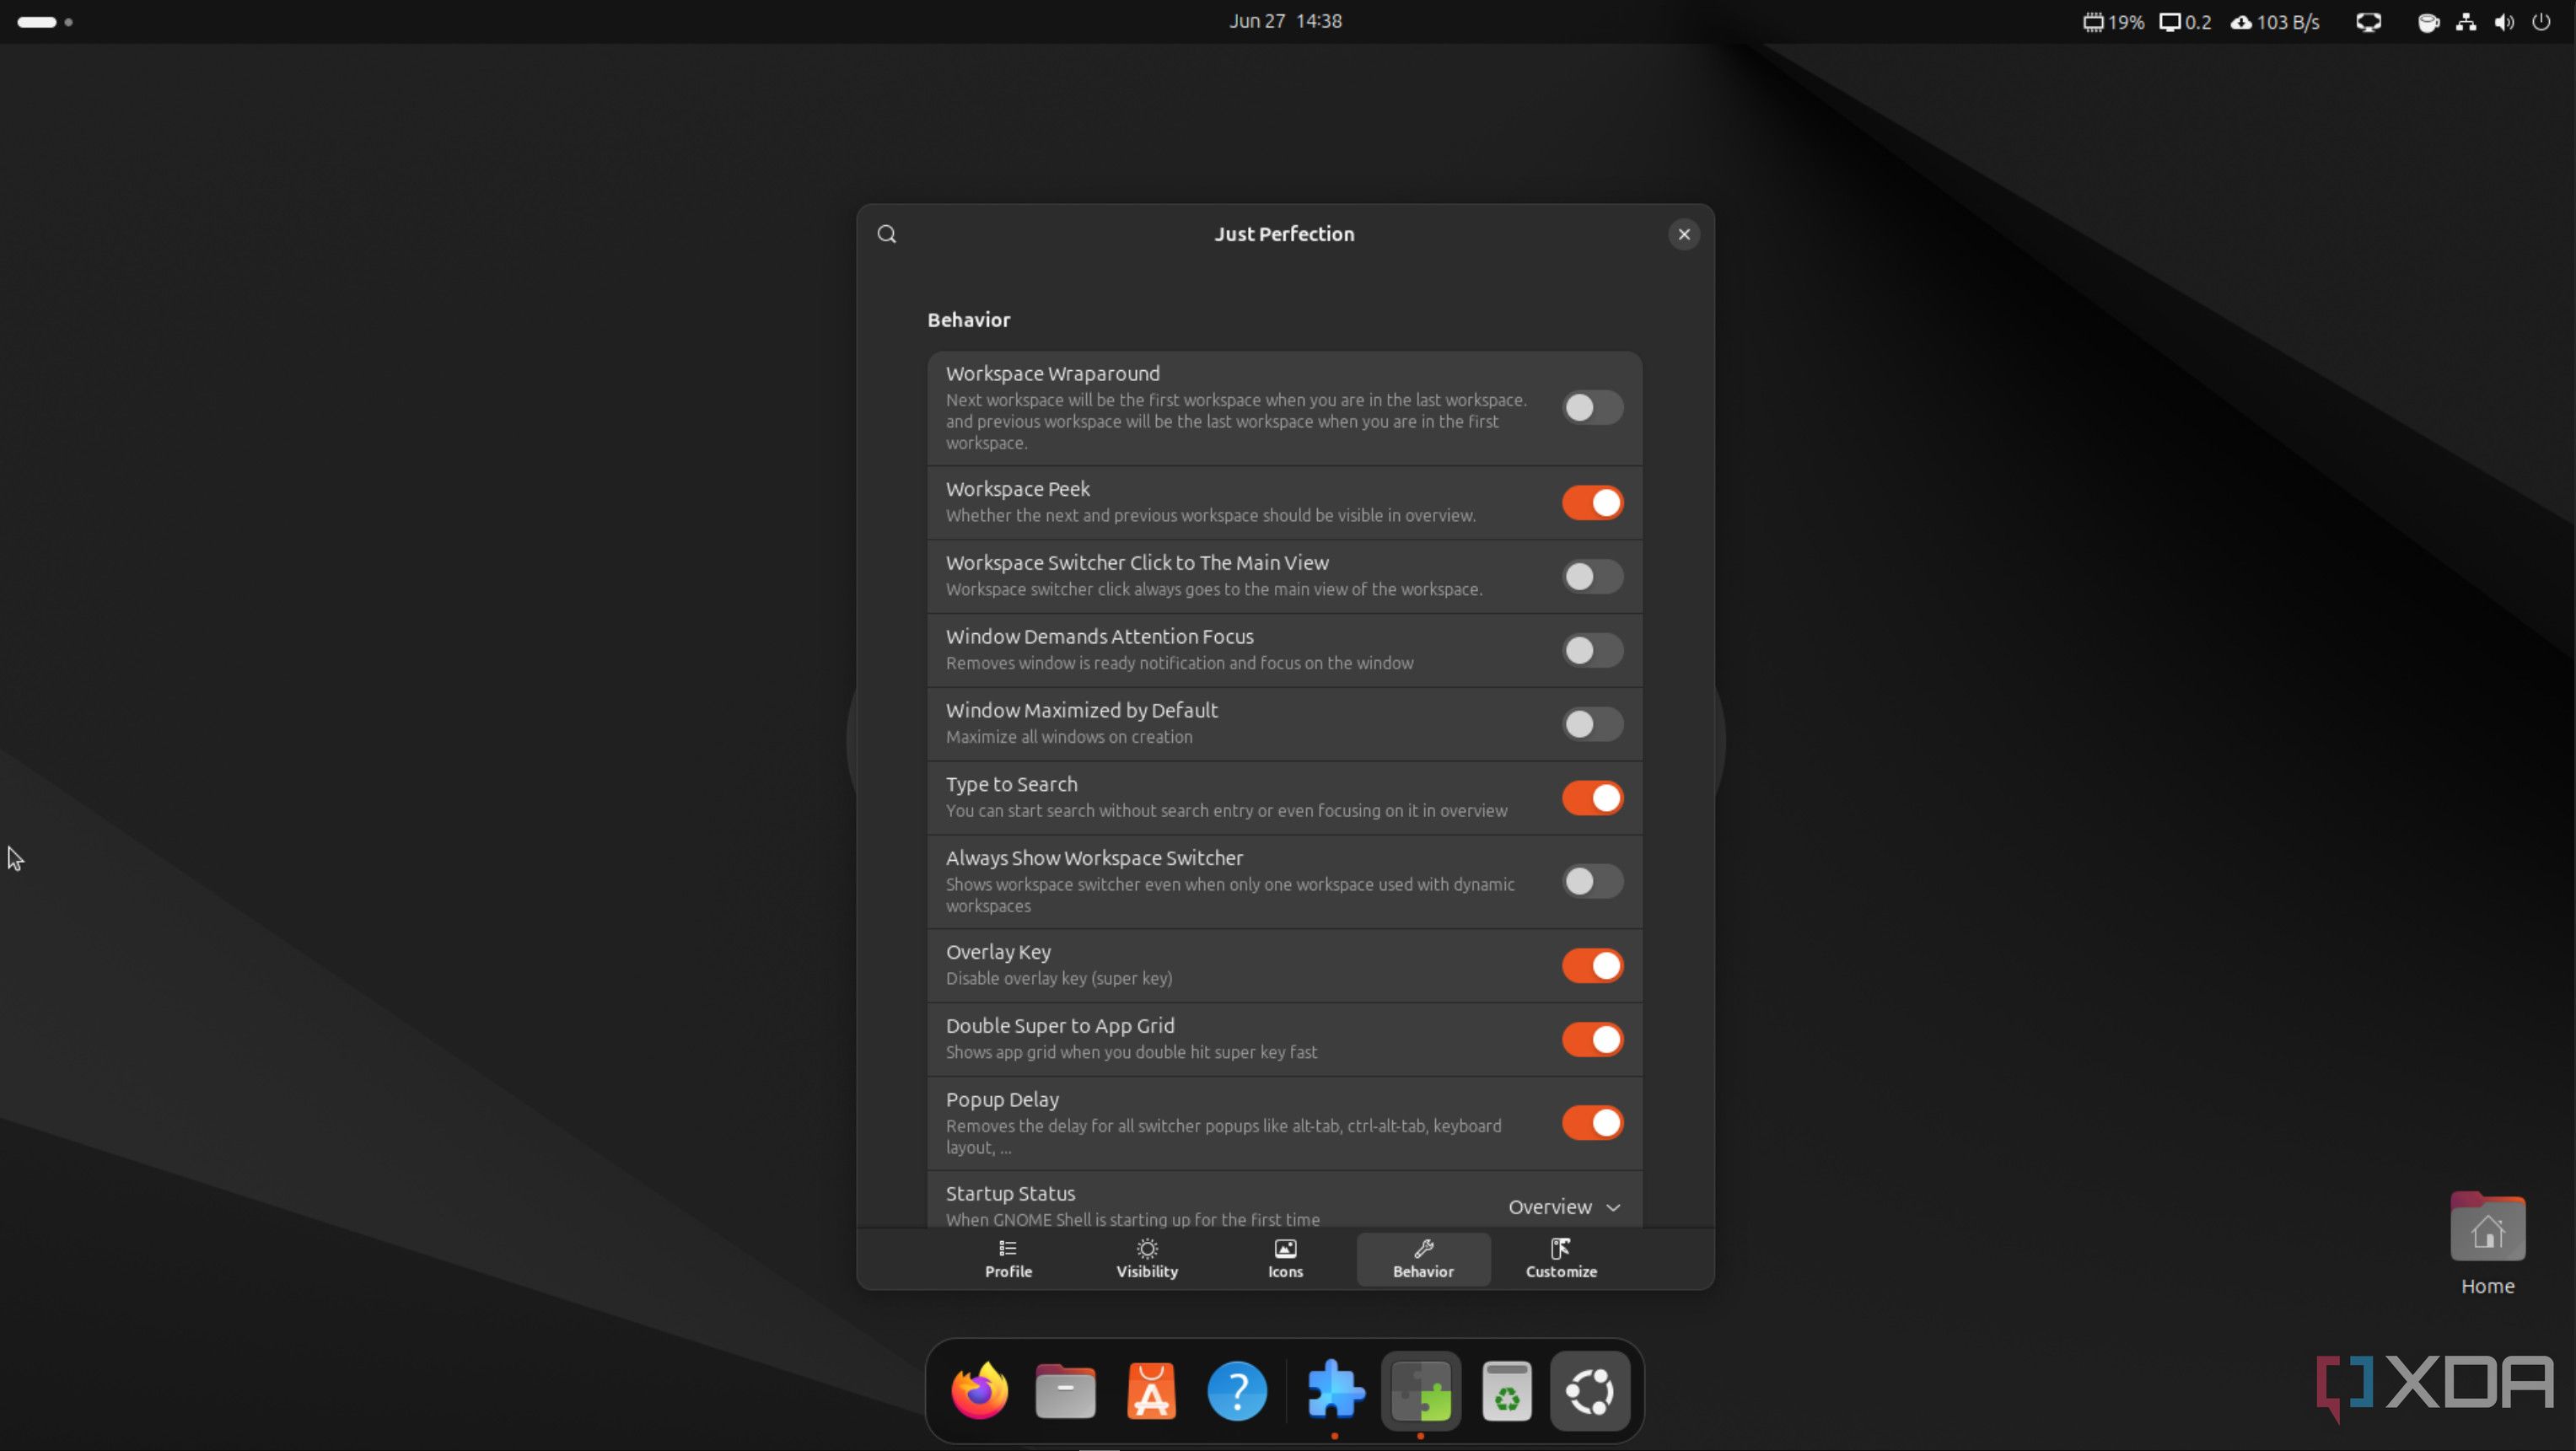Image resolution: width=2576 pixels, height=1451 pixels.
Task: Open Ubuntu App Center in the dock
Action: point(1151,1391)
